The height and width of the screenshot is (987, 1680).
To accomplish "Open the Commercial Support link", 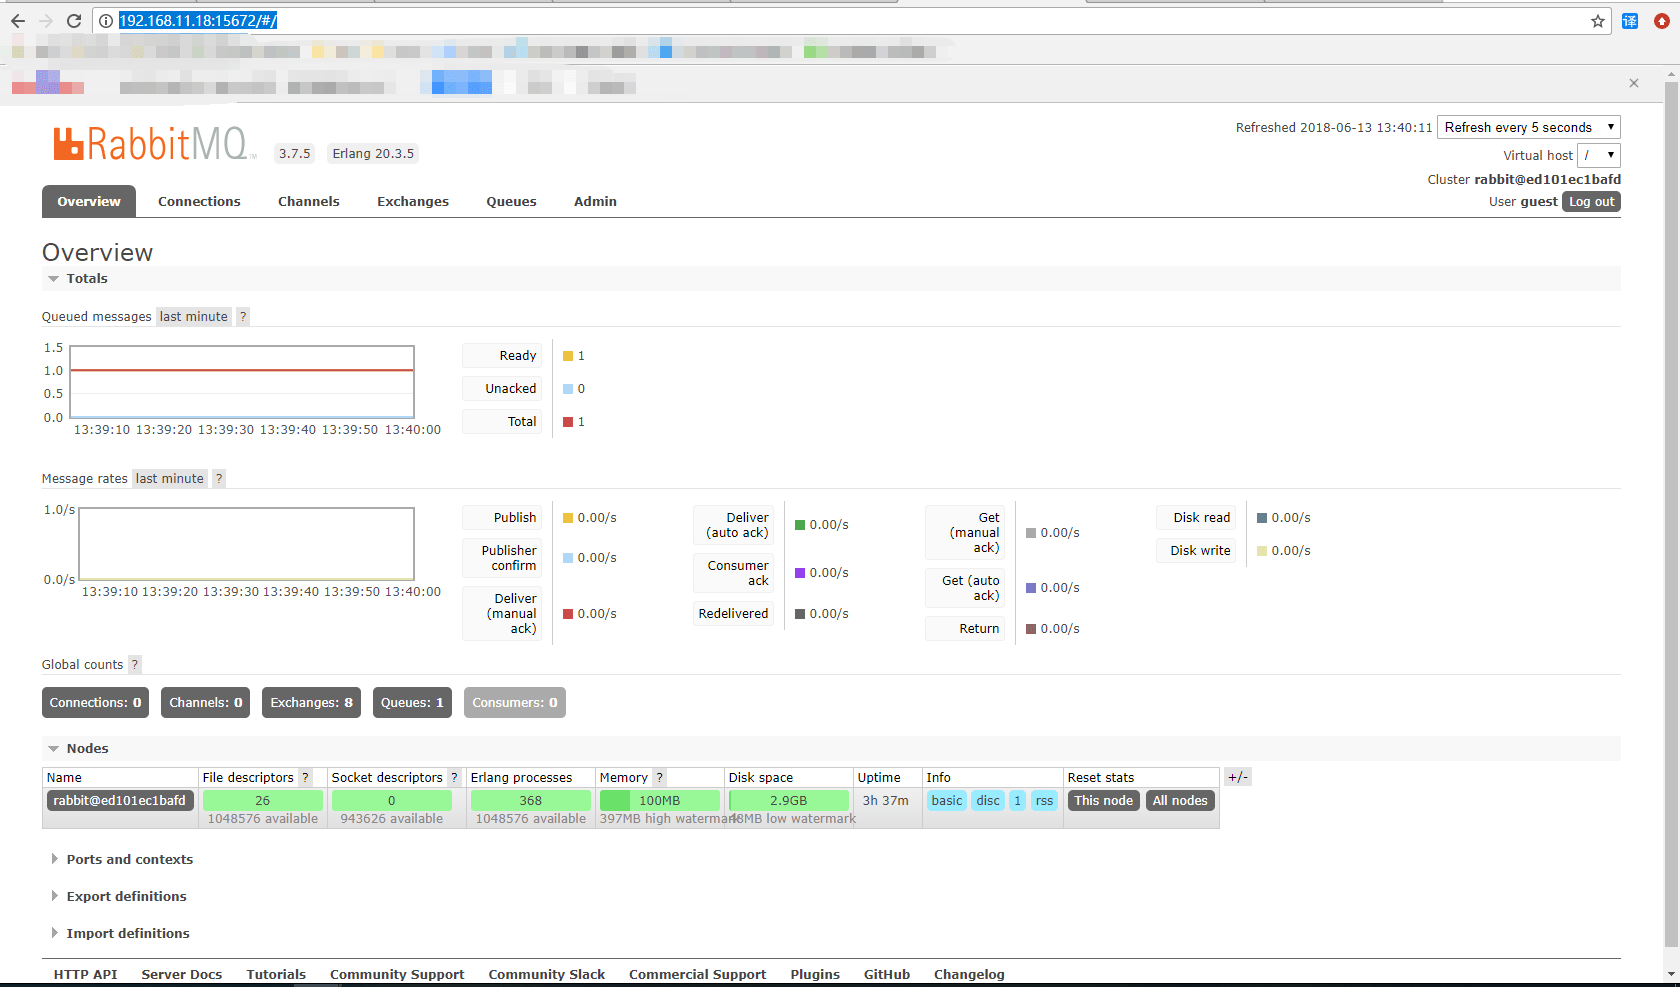I will coord(698,975).
